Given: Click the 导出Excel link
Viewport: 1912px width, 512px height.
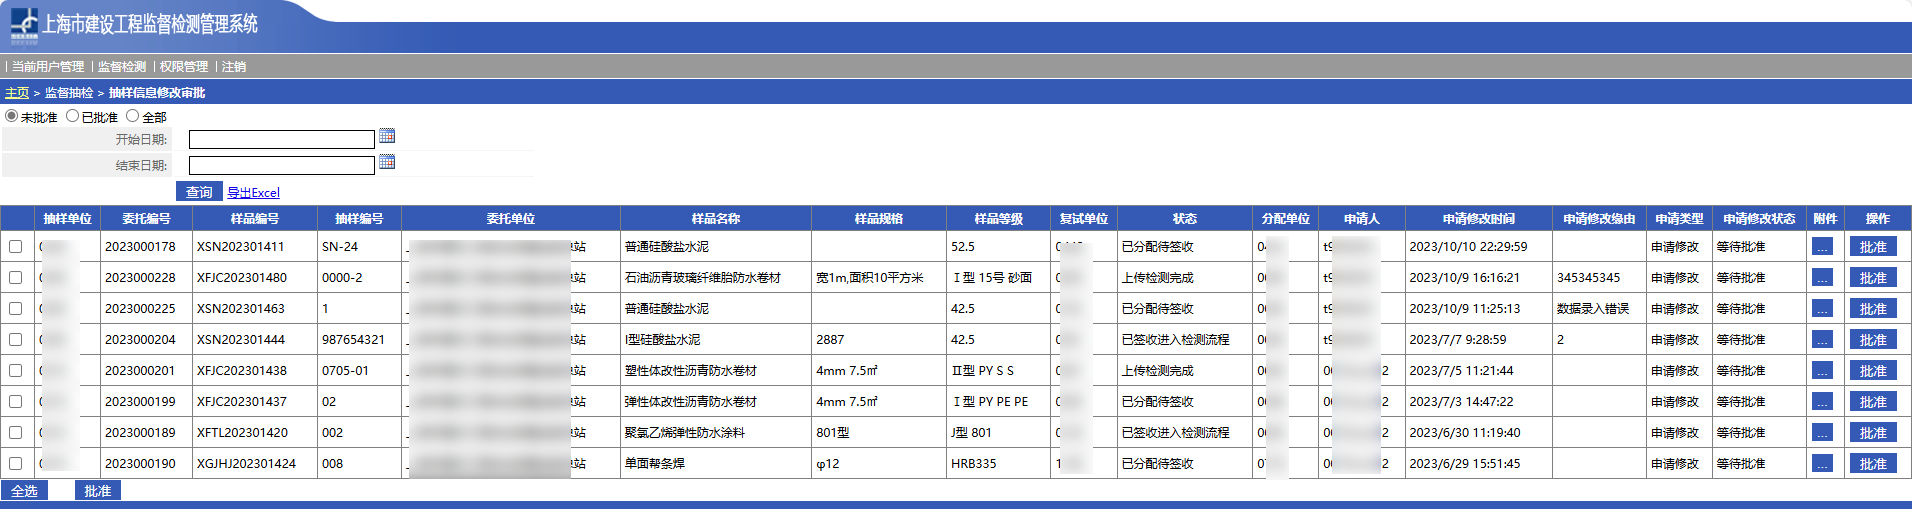Looking at the screenshot, I should click(253, 193).
